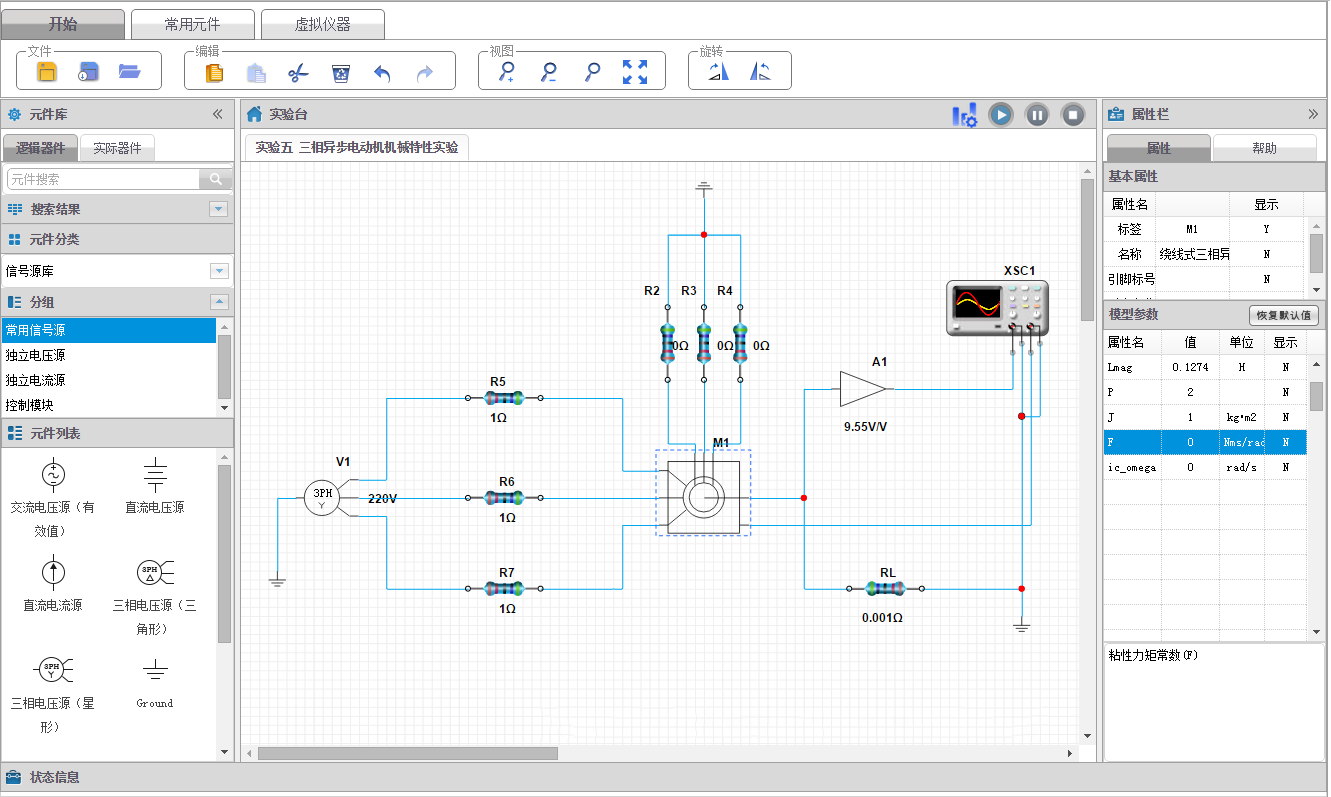
Task: Click the cut scissors icon
Action: pyautogui.click(x=298, y=72)
